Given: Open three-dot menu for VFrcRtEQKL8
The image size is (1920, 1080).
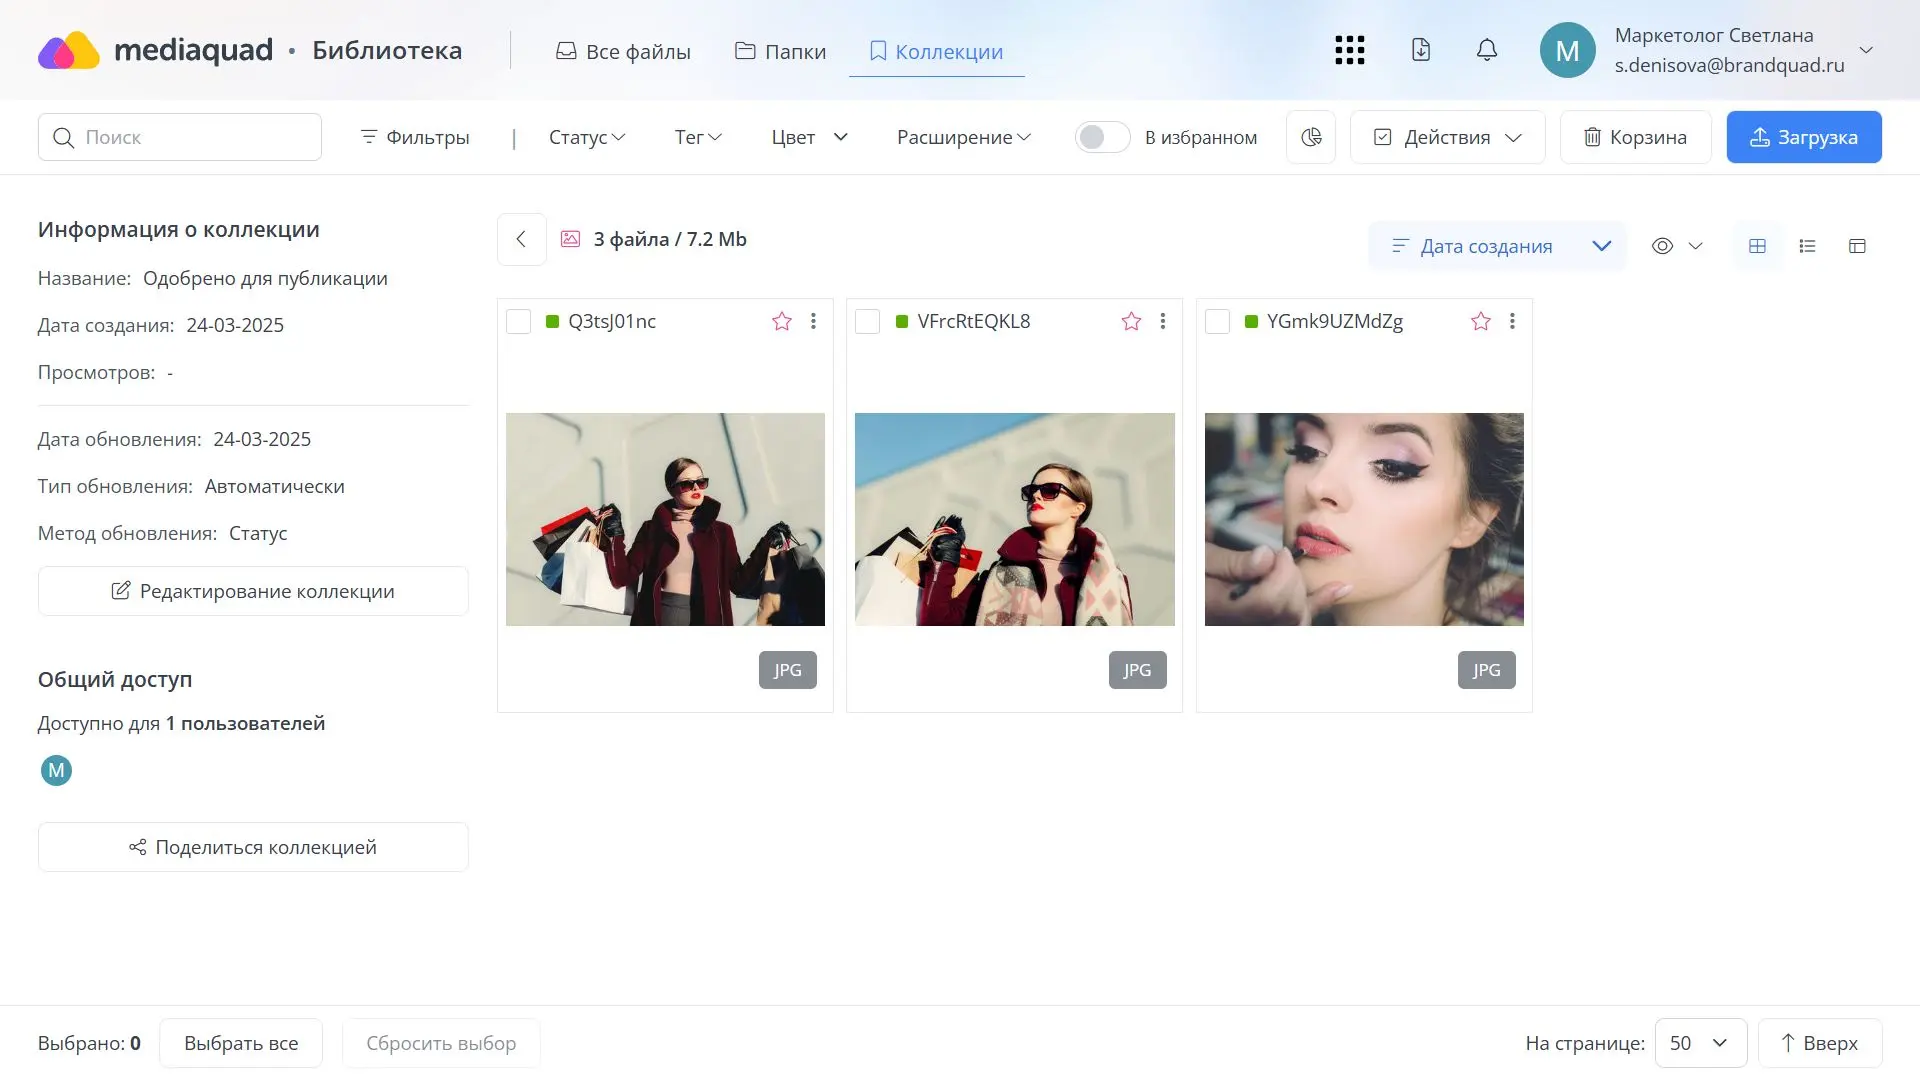Looking at the screenshot, I should click(x=1162, y=321).
